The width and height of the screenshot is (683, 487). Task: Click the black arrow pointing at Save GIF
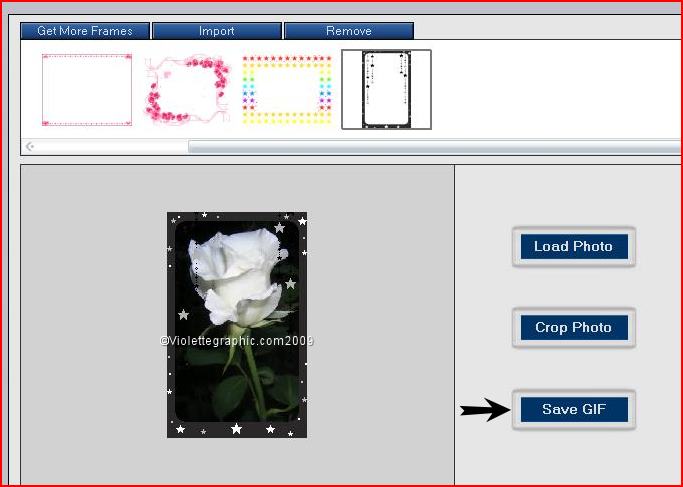484,410
